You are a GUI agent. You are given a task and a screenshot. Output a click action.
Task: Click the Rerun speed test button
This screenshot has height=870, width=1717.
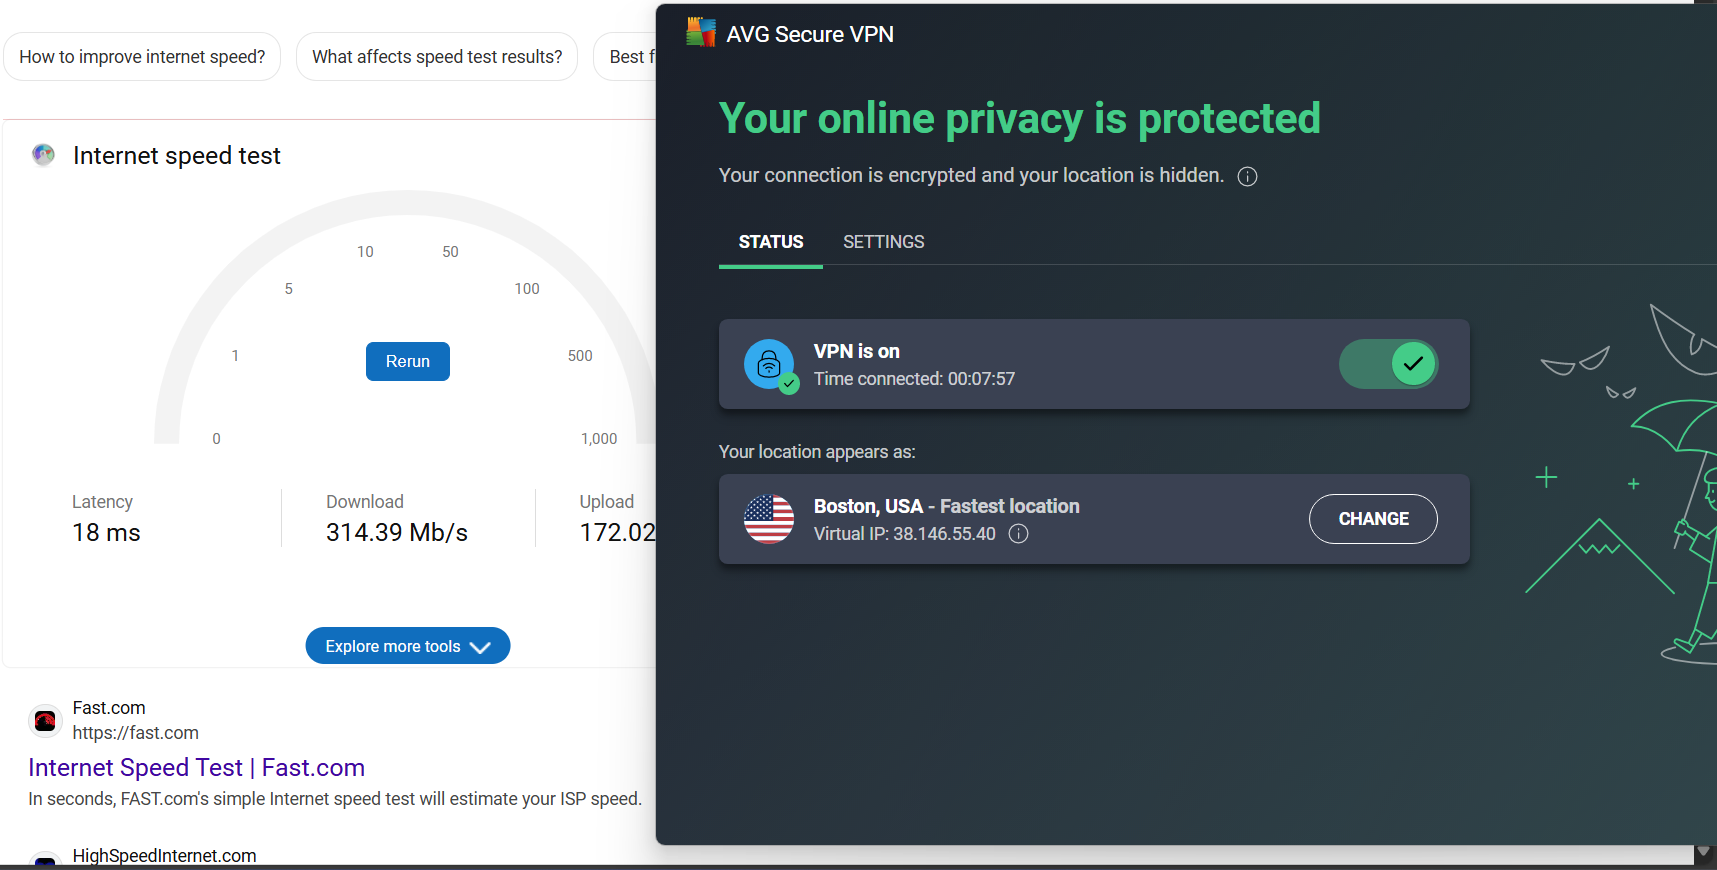pos(408,362)
